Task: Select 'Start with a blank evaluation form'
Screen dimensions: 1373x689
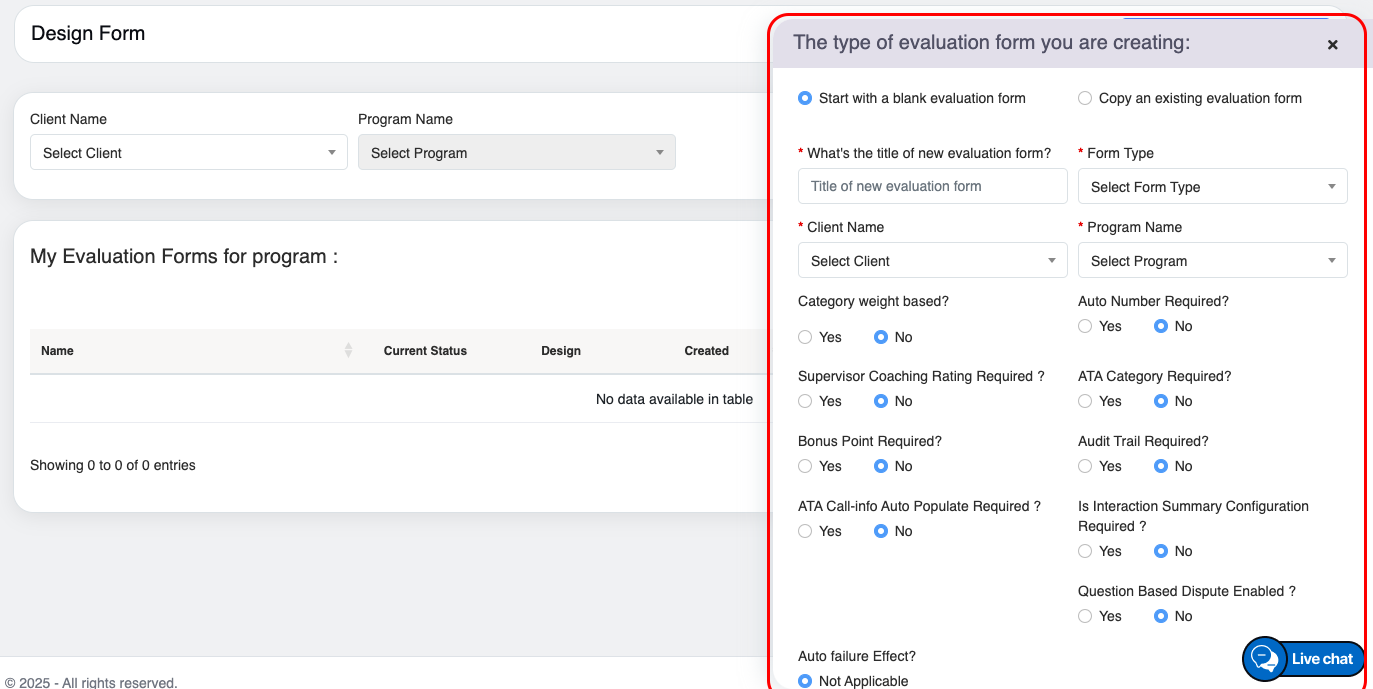Action: coord(805,98)
